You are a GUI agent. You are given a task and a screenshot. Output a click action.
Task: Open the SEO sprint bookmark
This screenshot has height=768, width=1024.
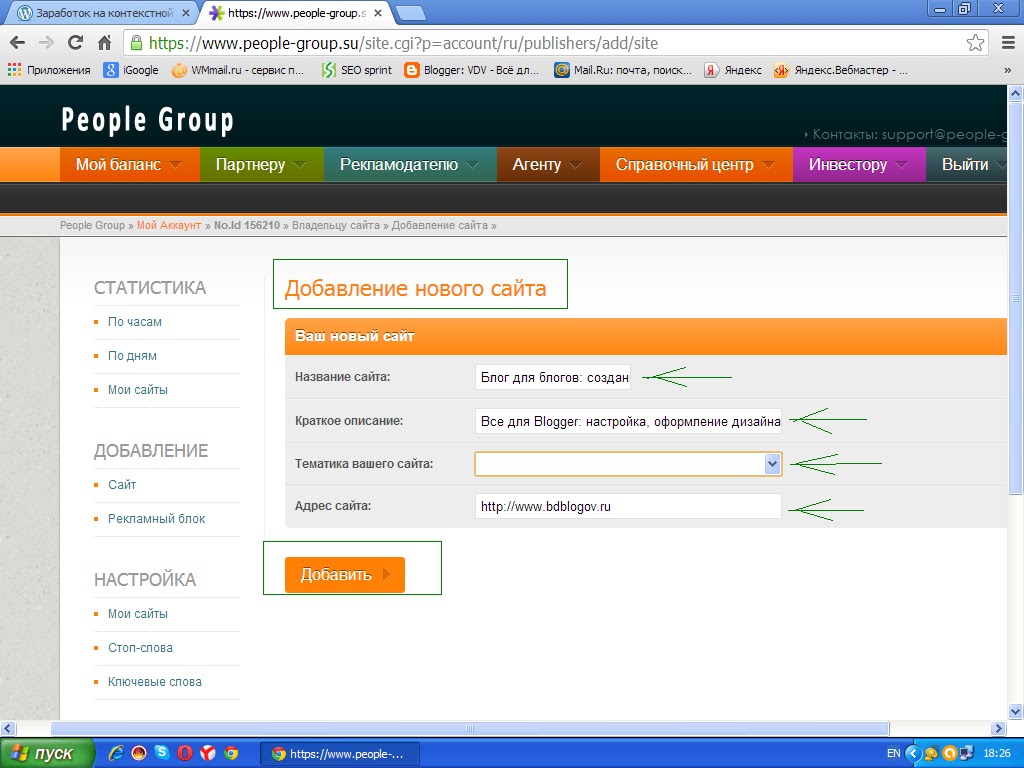(x=357, y=70)
